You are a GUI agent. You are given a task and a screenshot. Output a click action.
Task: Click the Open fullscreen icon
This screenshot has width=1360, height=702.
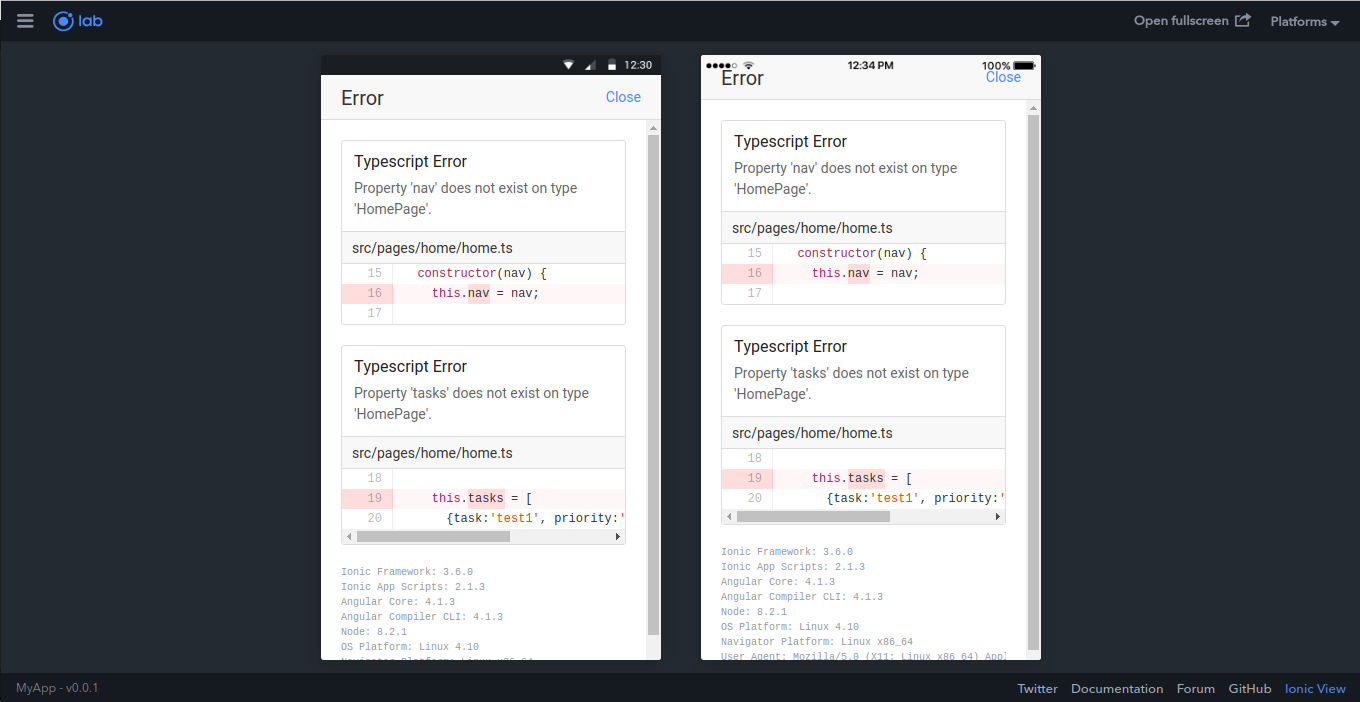tap(1242, 20)
